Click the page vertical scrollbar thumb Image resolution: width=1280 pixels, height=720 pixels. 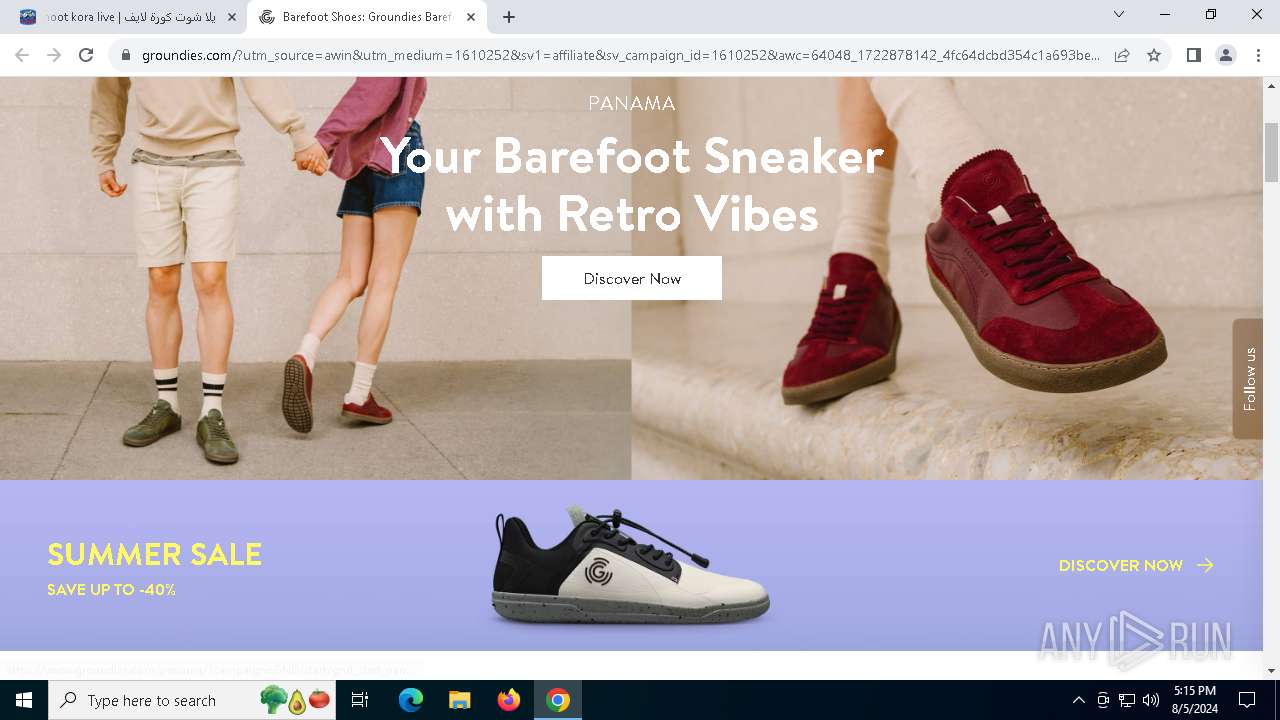1271,150
